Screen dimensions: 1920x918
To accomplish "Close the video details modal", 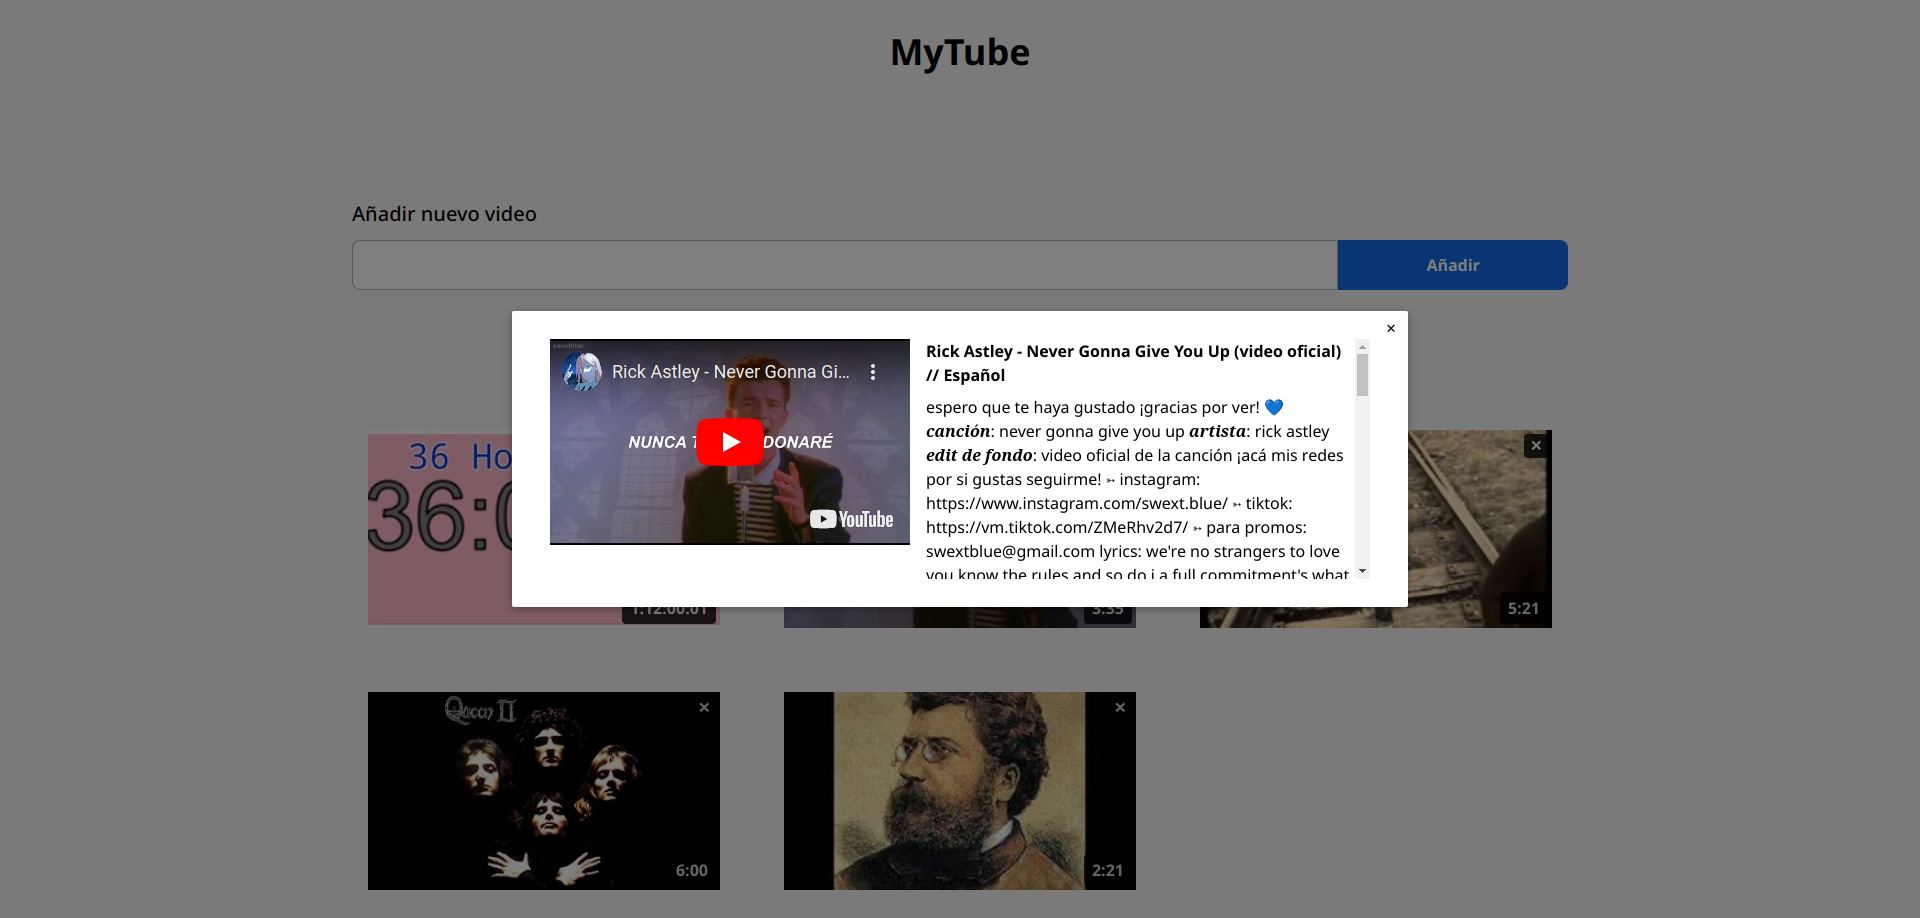I will point(1390,328).
